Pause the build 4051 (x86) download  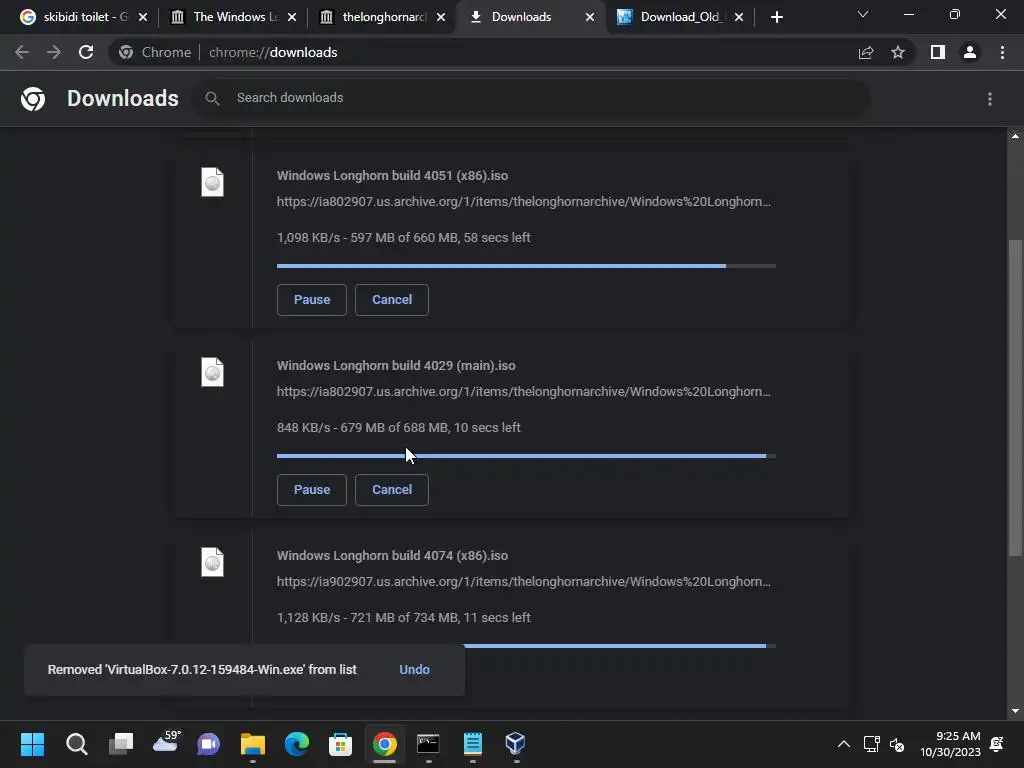(312, 300)
